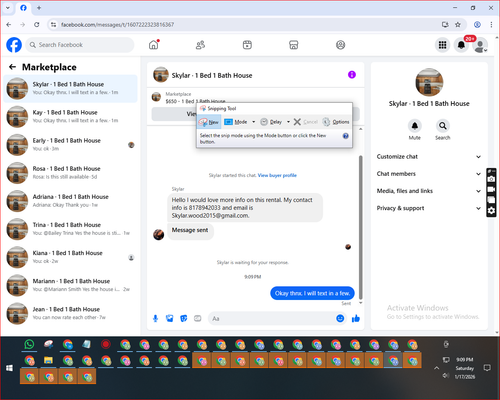
Task: Reload the page in Chrome
Action: (x=37, y=24)
